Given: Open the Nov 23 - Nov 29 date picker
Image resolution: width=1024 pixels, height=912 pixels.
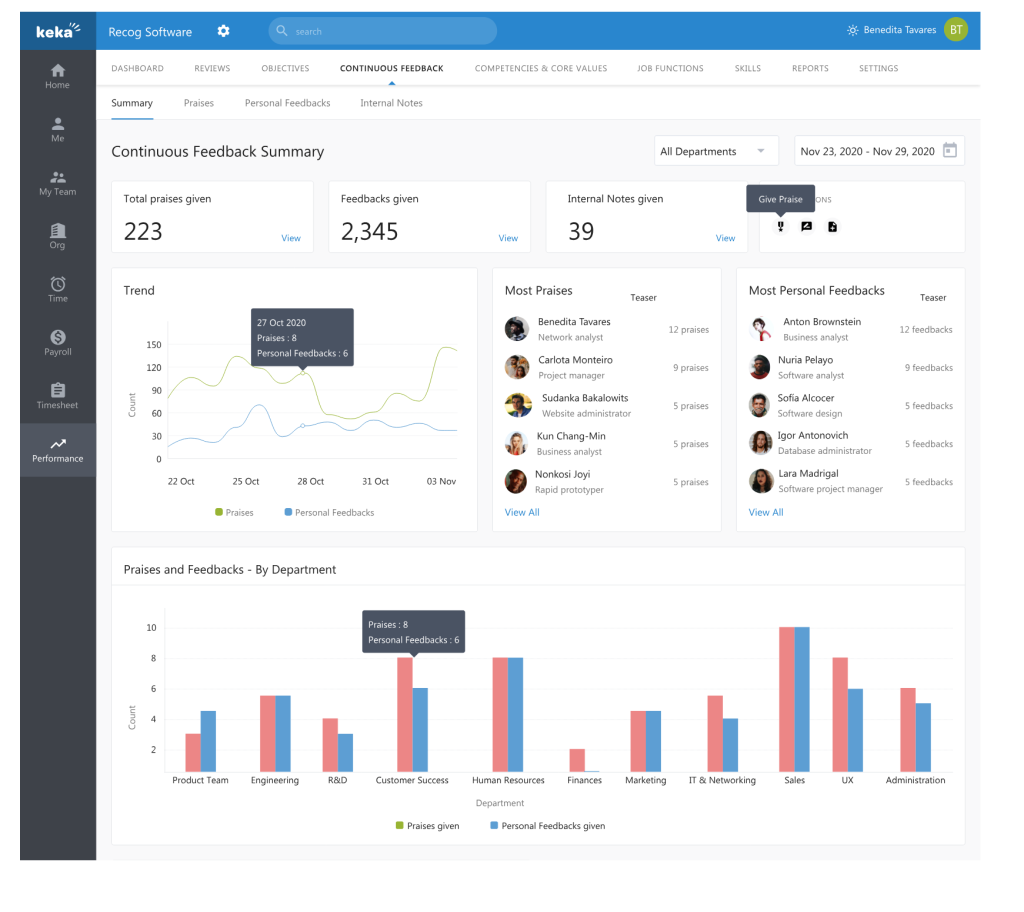Looking at the screenshot, I should point(879,151).
